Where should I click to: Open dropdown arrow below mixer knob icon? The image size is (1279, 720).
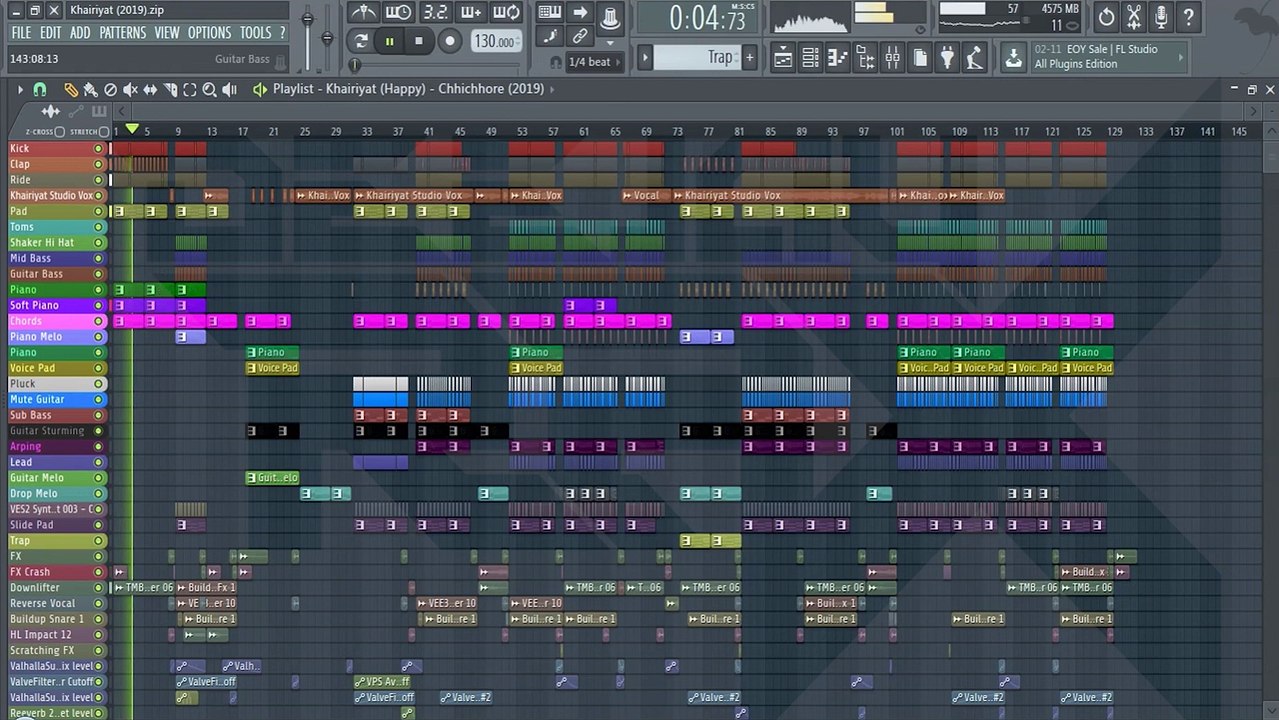click(x=610, y=43)
